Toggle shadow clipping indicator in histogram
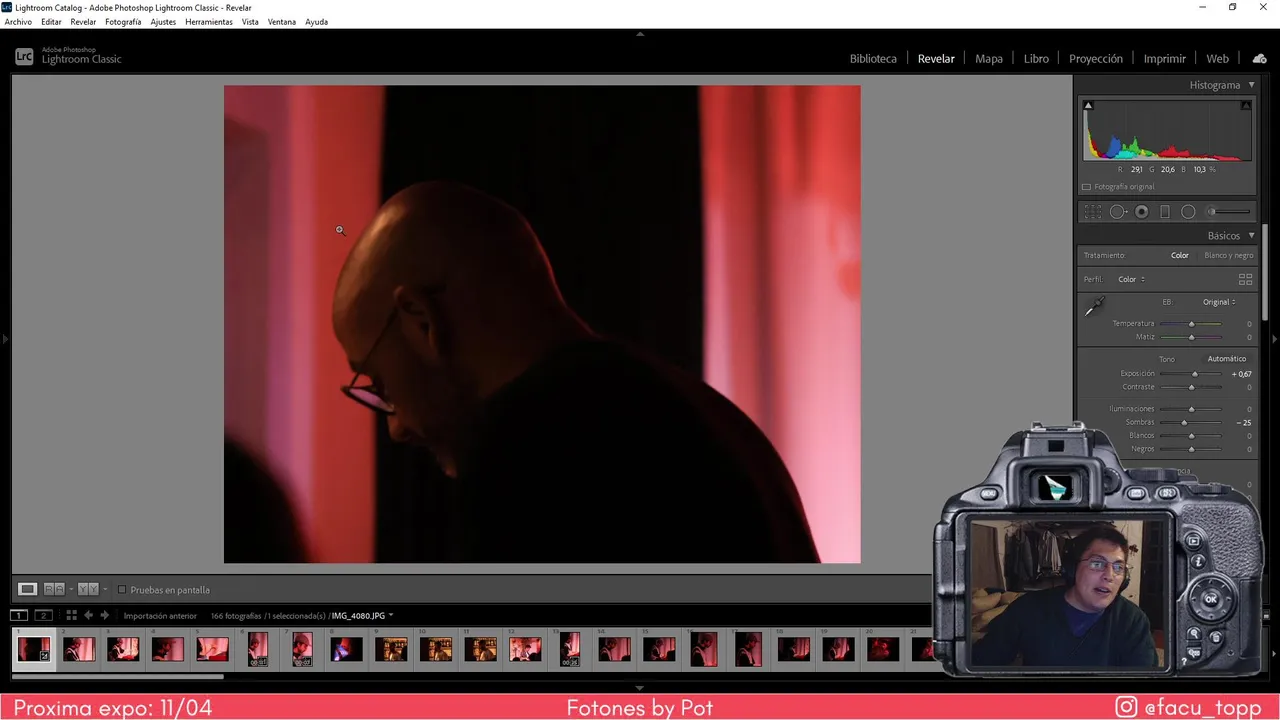The image size is (1280, 720). (1088, 105)
